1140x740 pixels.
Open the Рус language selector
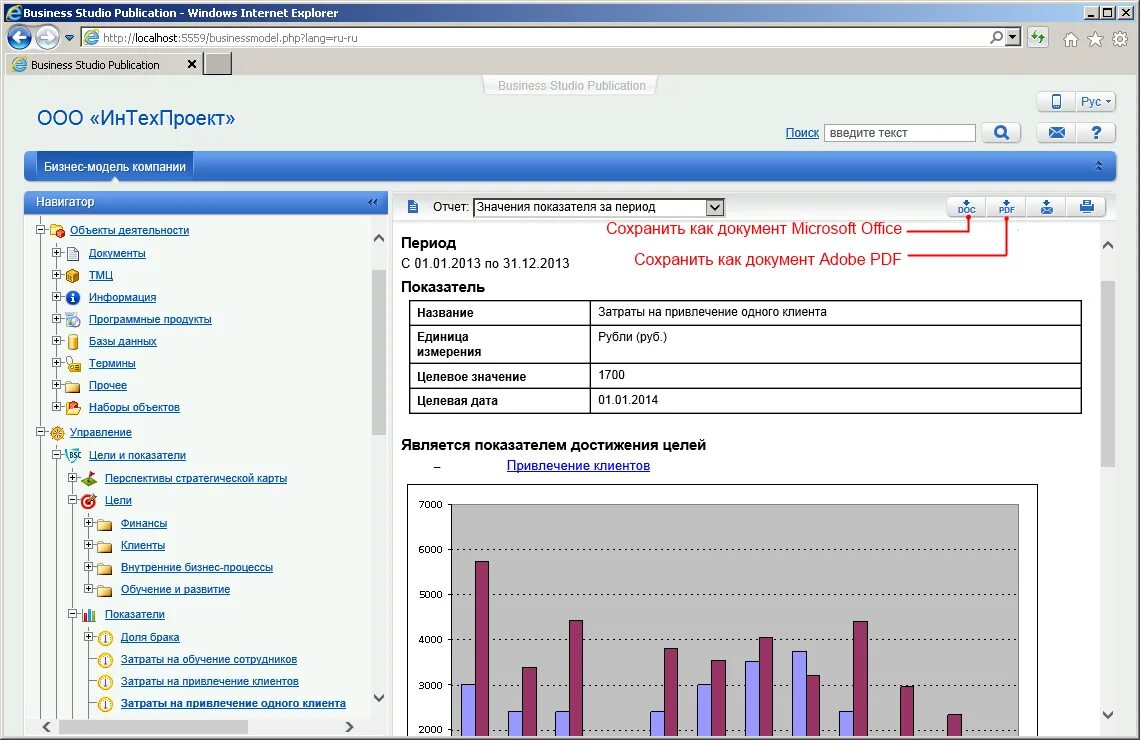click(x=1094, y=101)
